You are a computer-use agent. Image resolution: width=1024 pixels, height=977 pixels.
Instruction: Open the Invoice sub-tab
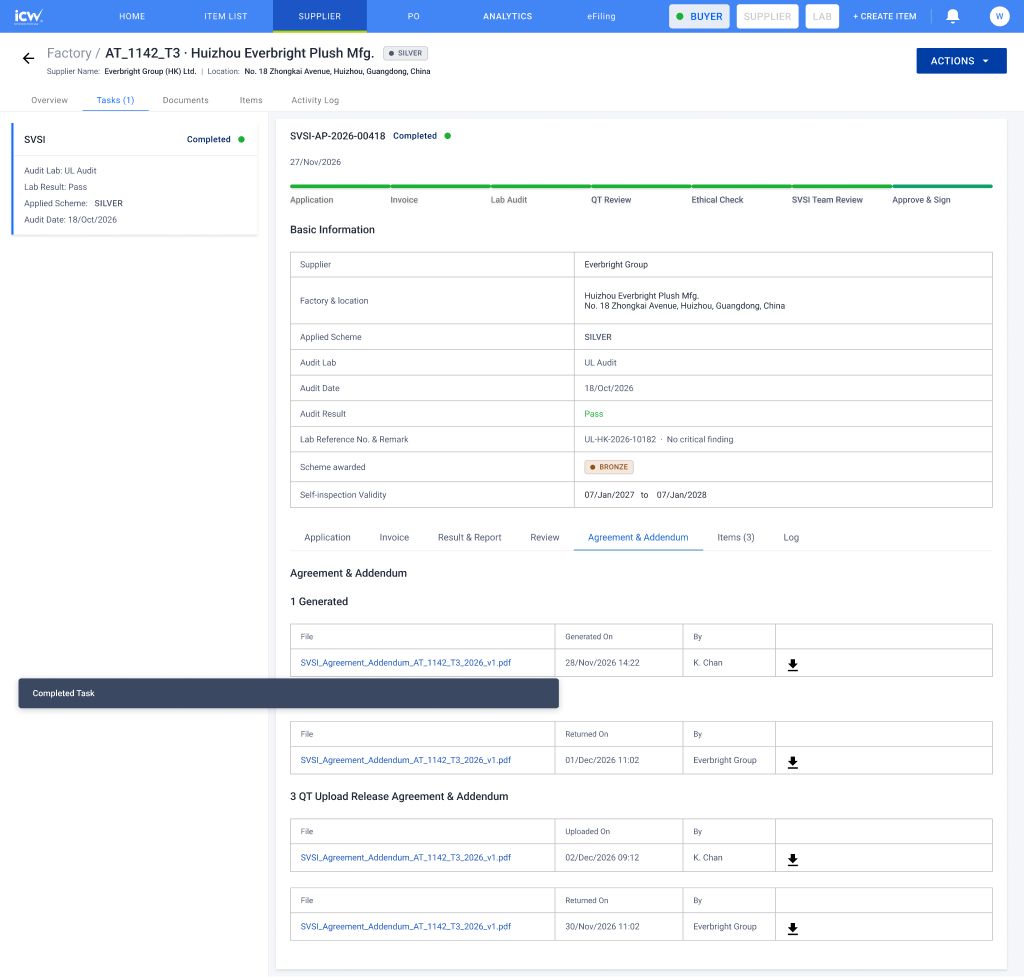click(x=394, y=537)
